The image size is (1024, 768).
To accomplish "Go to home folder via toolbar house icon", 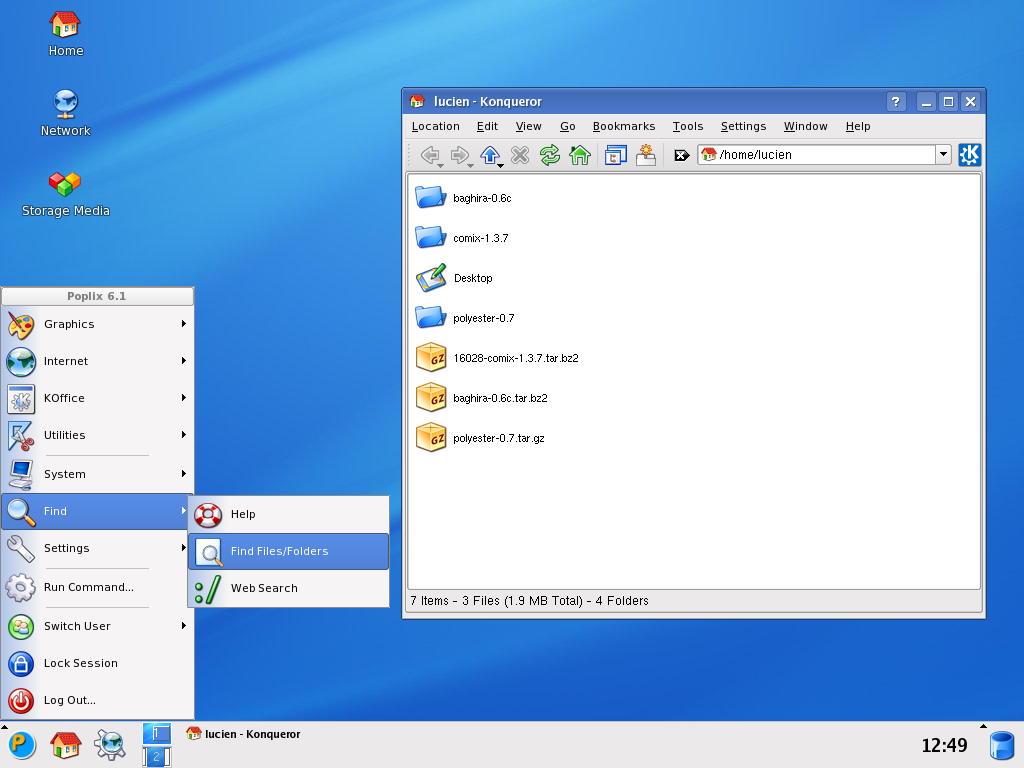I will (580, 155).
